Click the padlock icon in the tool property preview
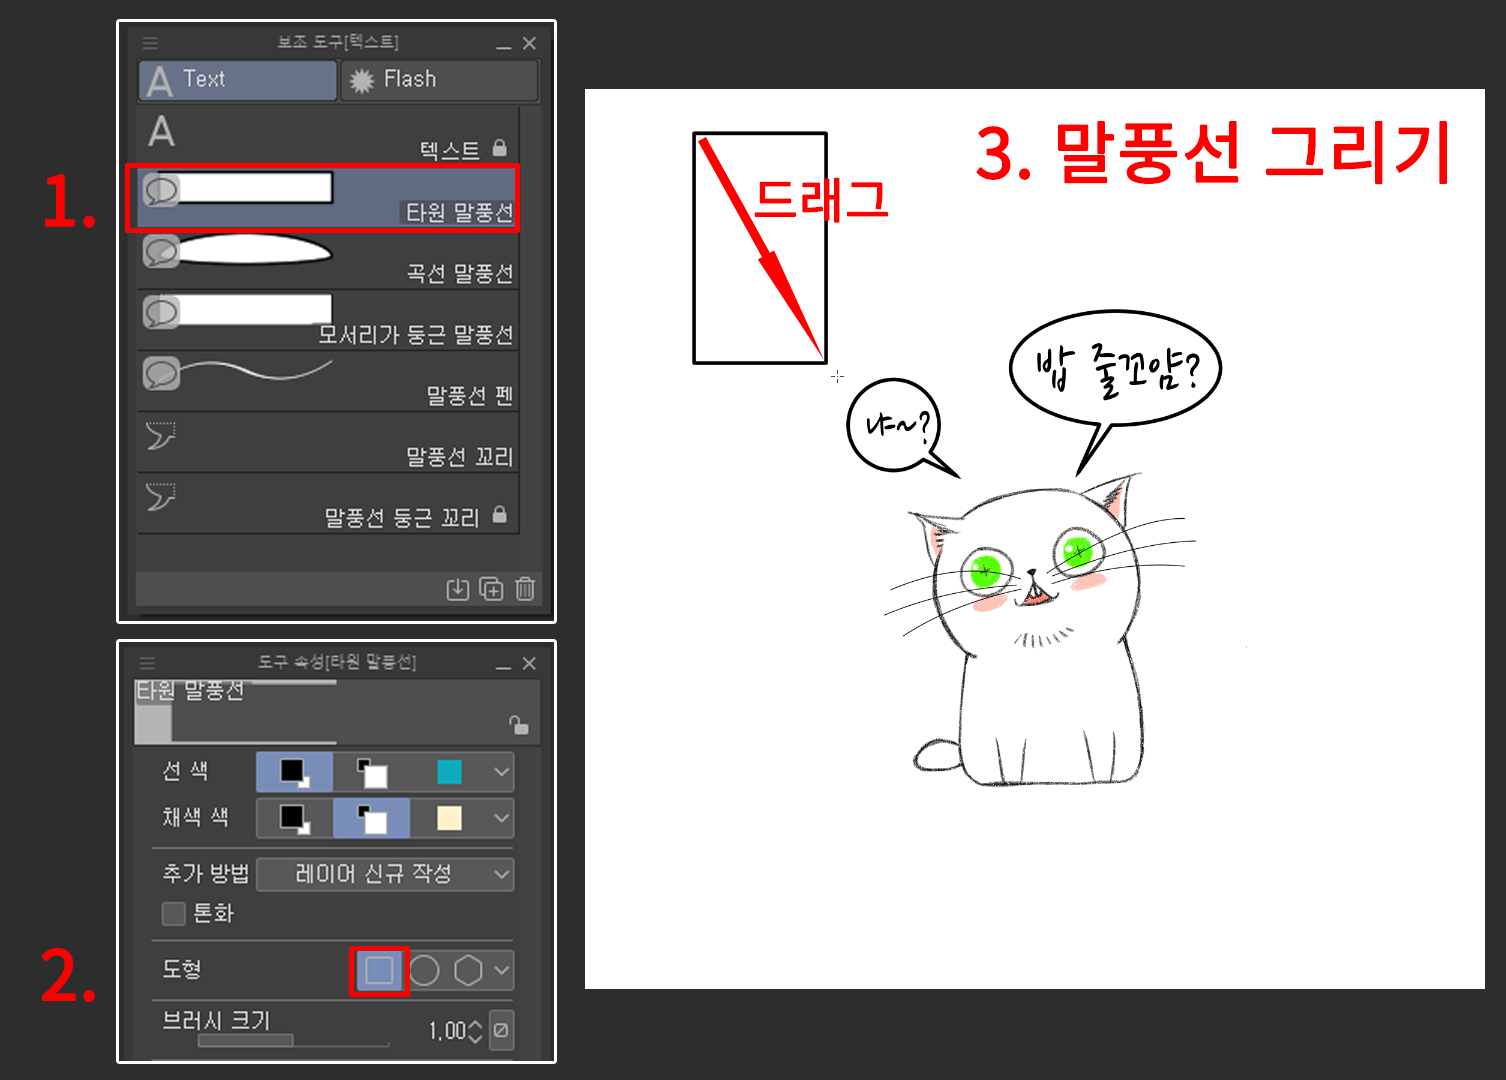Image resolution: width=1506 pixels, height=1080 pixels. pos(518,724)
